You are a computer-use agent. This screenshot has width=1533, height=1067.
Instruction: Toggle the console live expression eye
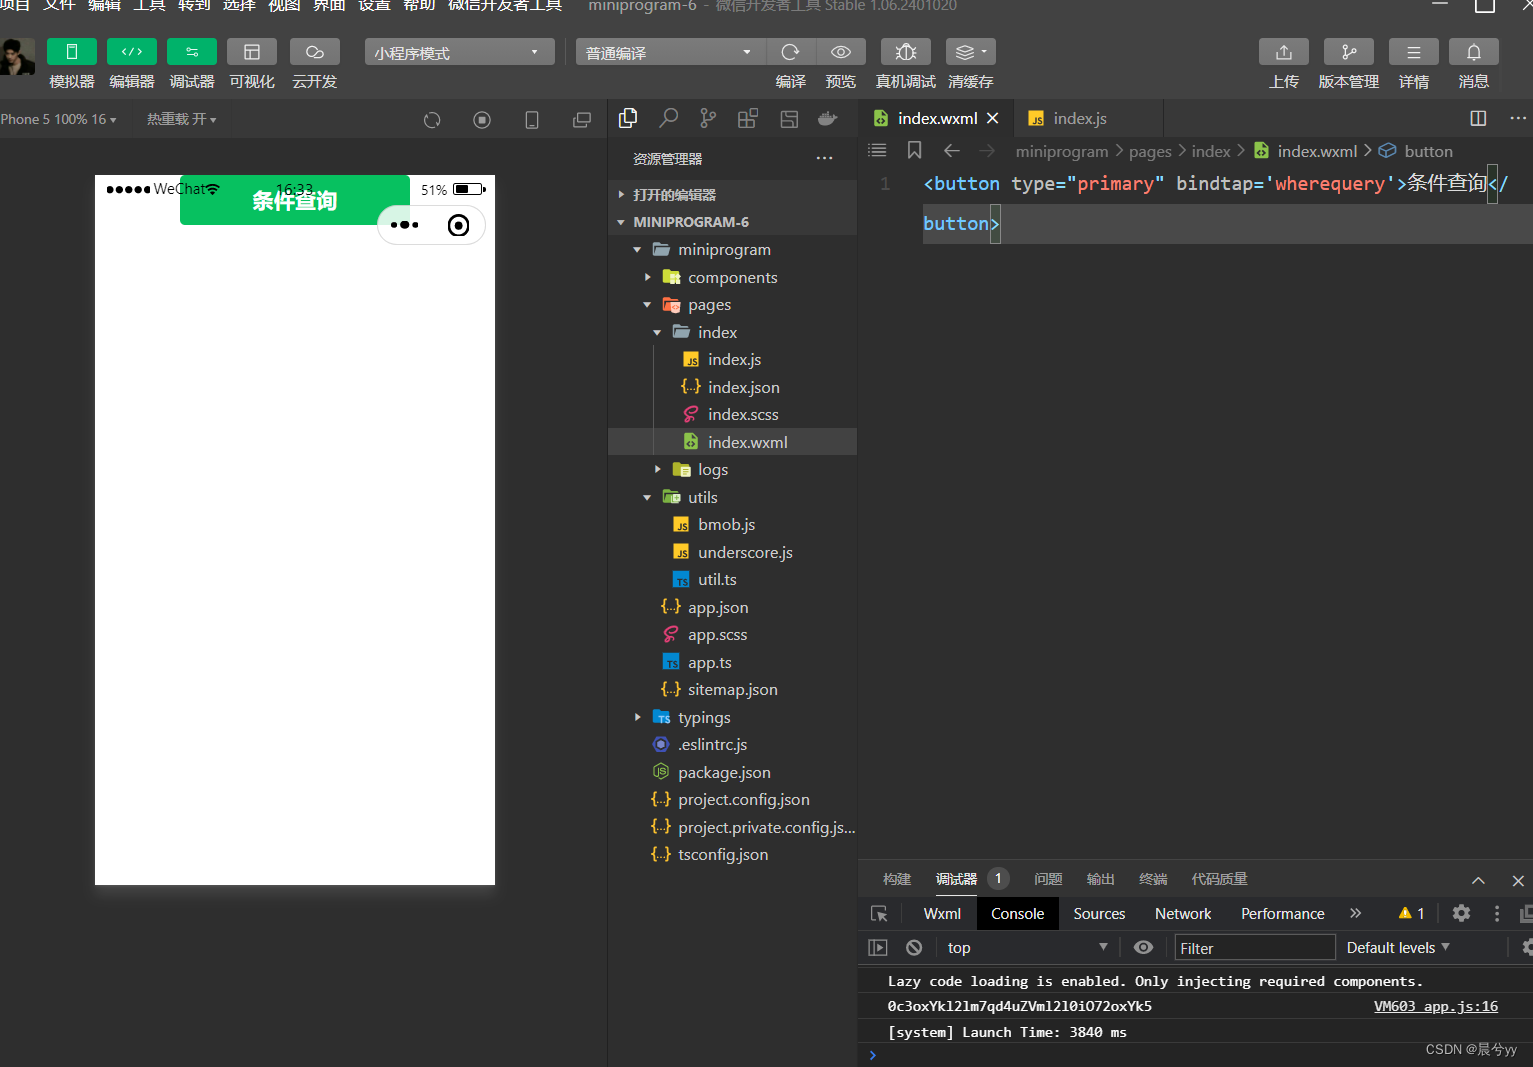coord(1143,947)
